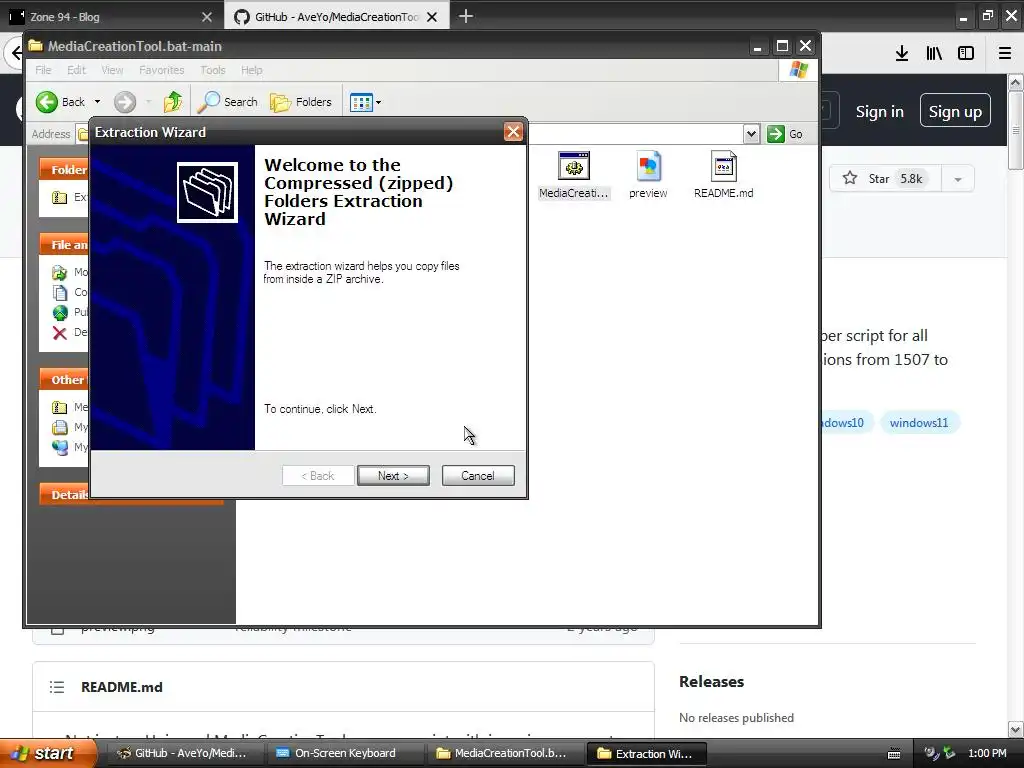Click the Publish to web globe icon
1024x768 pixels.
coord(59,313)
